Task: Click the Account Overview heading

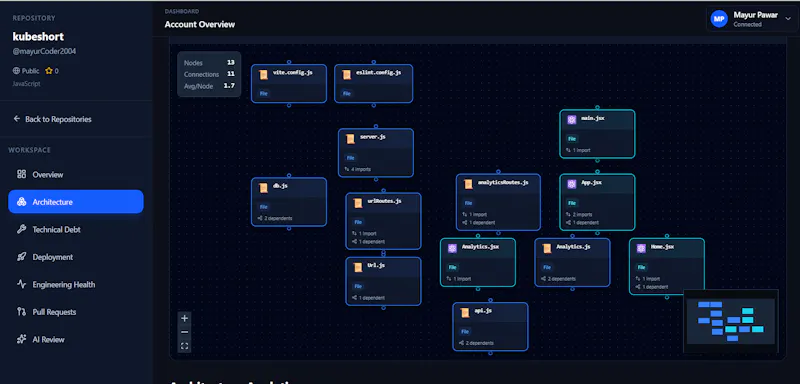Action: 200,24
